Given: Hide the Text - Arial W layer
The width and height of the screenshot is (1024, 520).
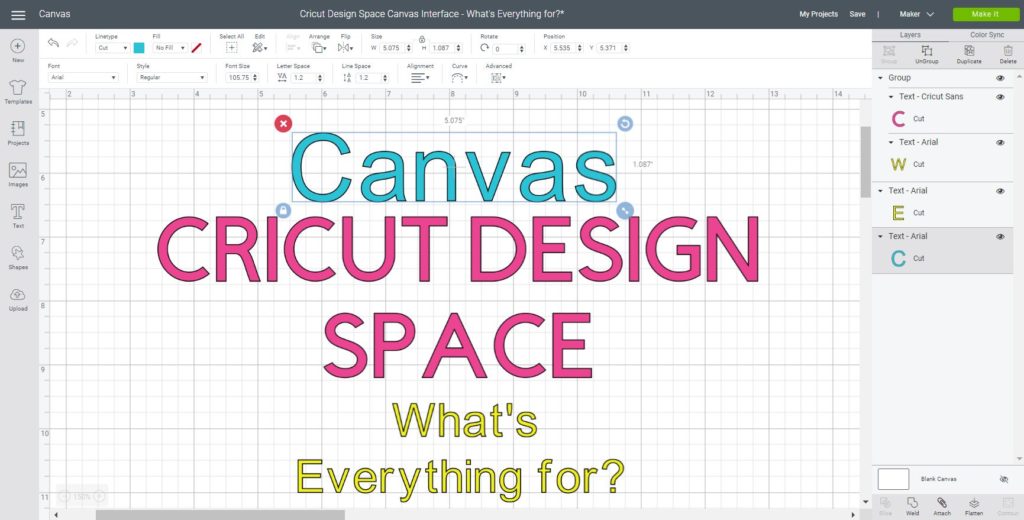Looking at the screenshot, I should click(x=1000, y=142).
